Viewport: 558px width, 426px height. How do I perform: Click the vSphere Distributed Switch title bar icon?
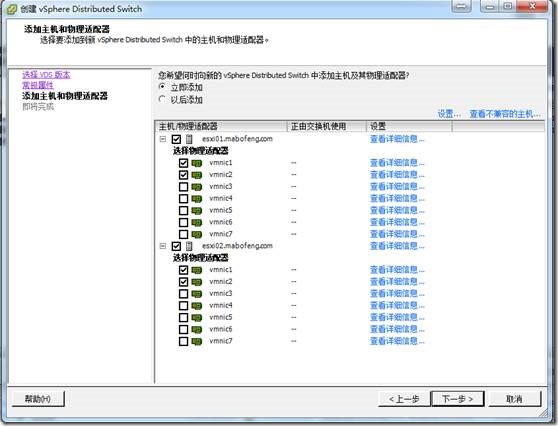pyautogui.click(x=12, y=9)
